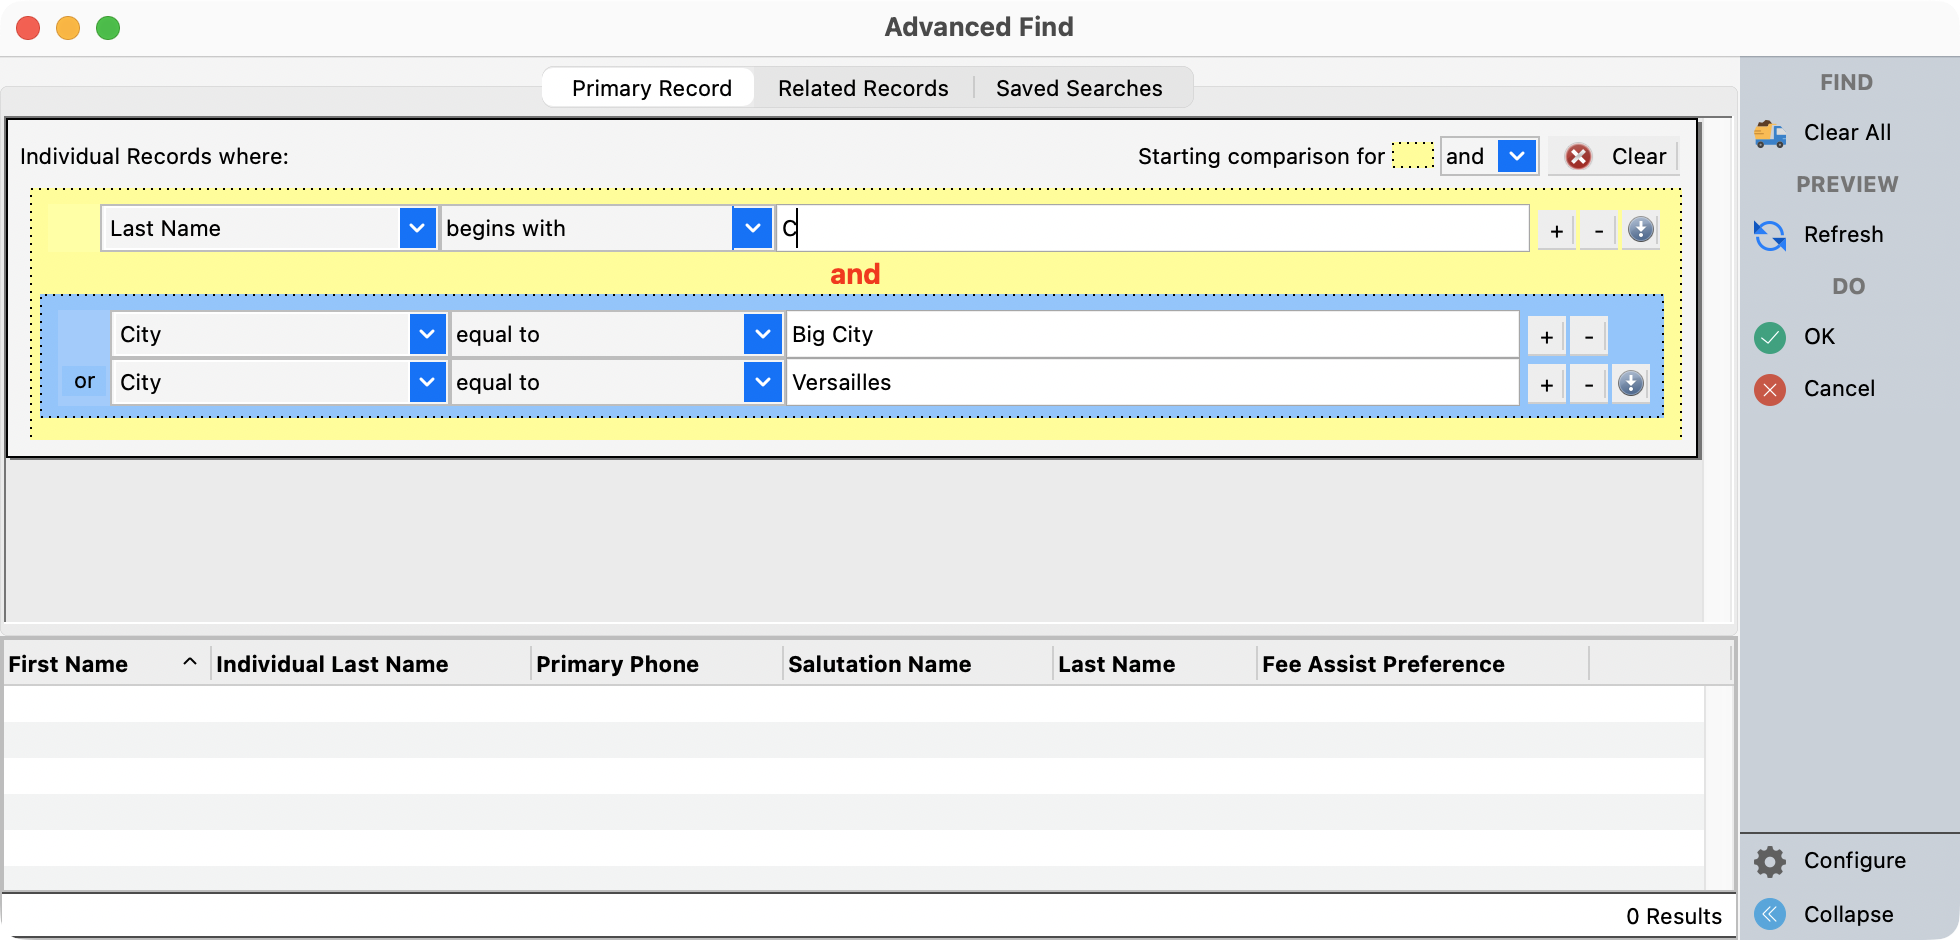
Task: Open the 'begins with' operator dropdown
Action: (x=751, y=228)
